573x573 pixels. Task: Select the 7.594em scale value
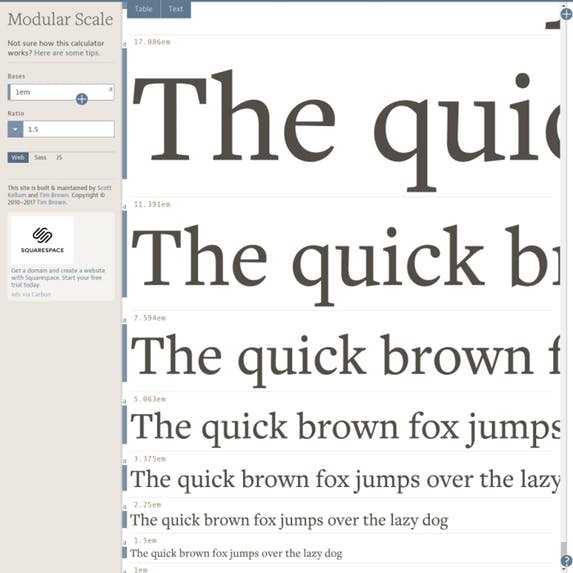click(150, 318)
